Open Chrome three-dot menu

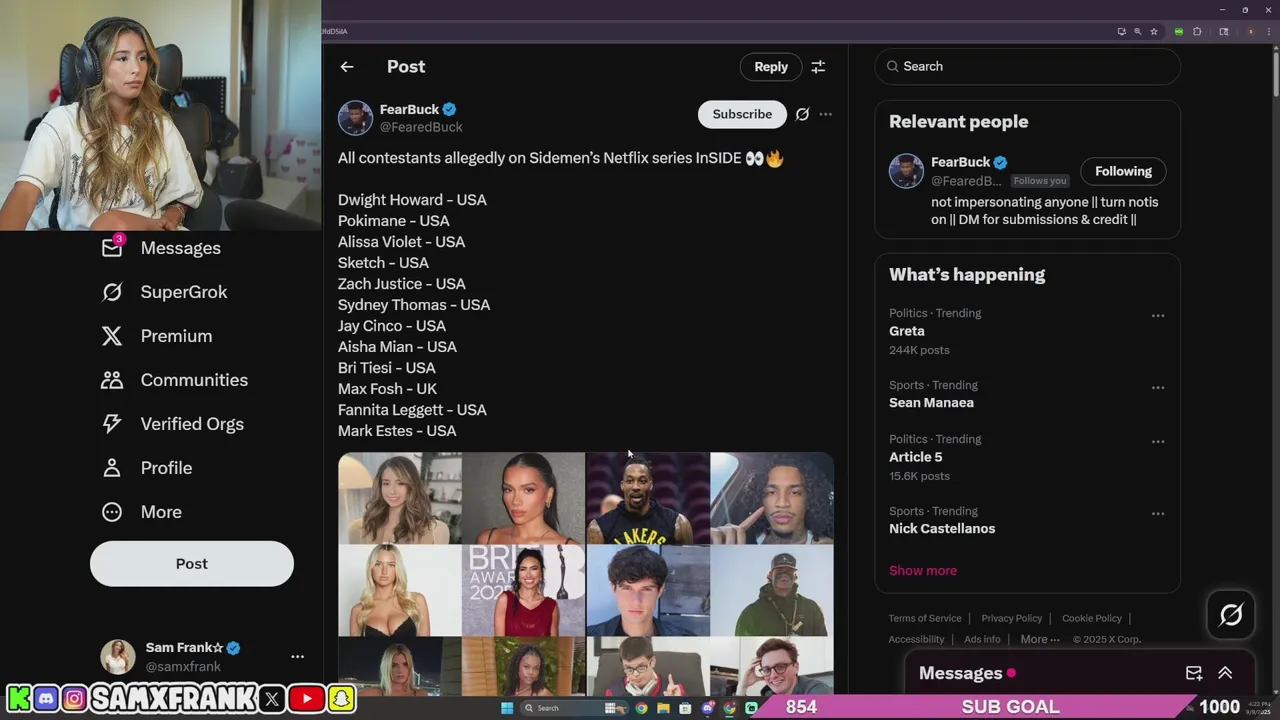[1269, 32]
